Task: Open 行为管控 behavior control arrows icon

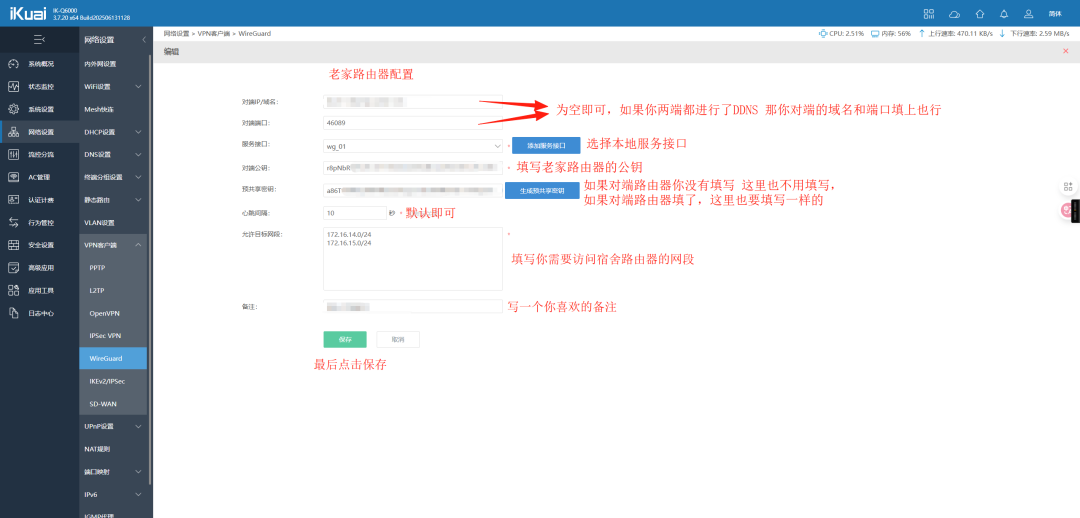Action: tap(13, 222)
